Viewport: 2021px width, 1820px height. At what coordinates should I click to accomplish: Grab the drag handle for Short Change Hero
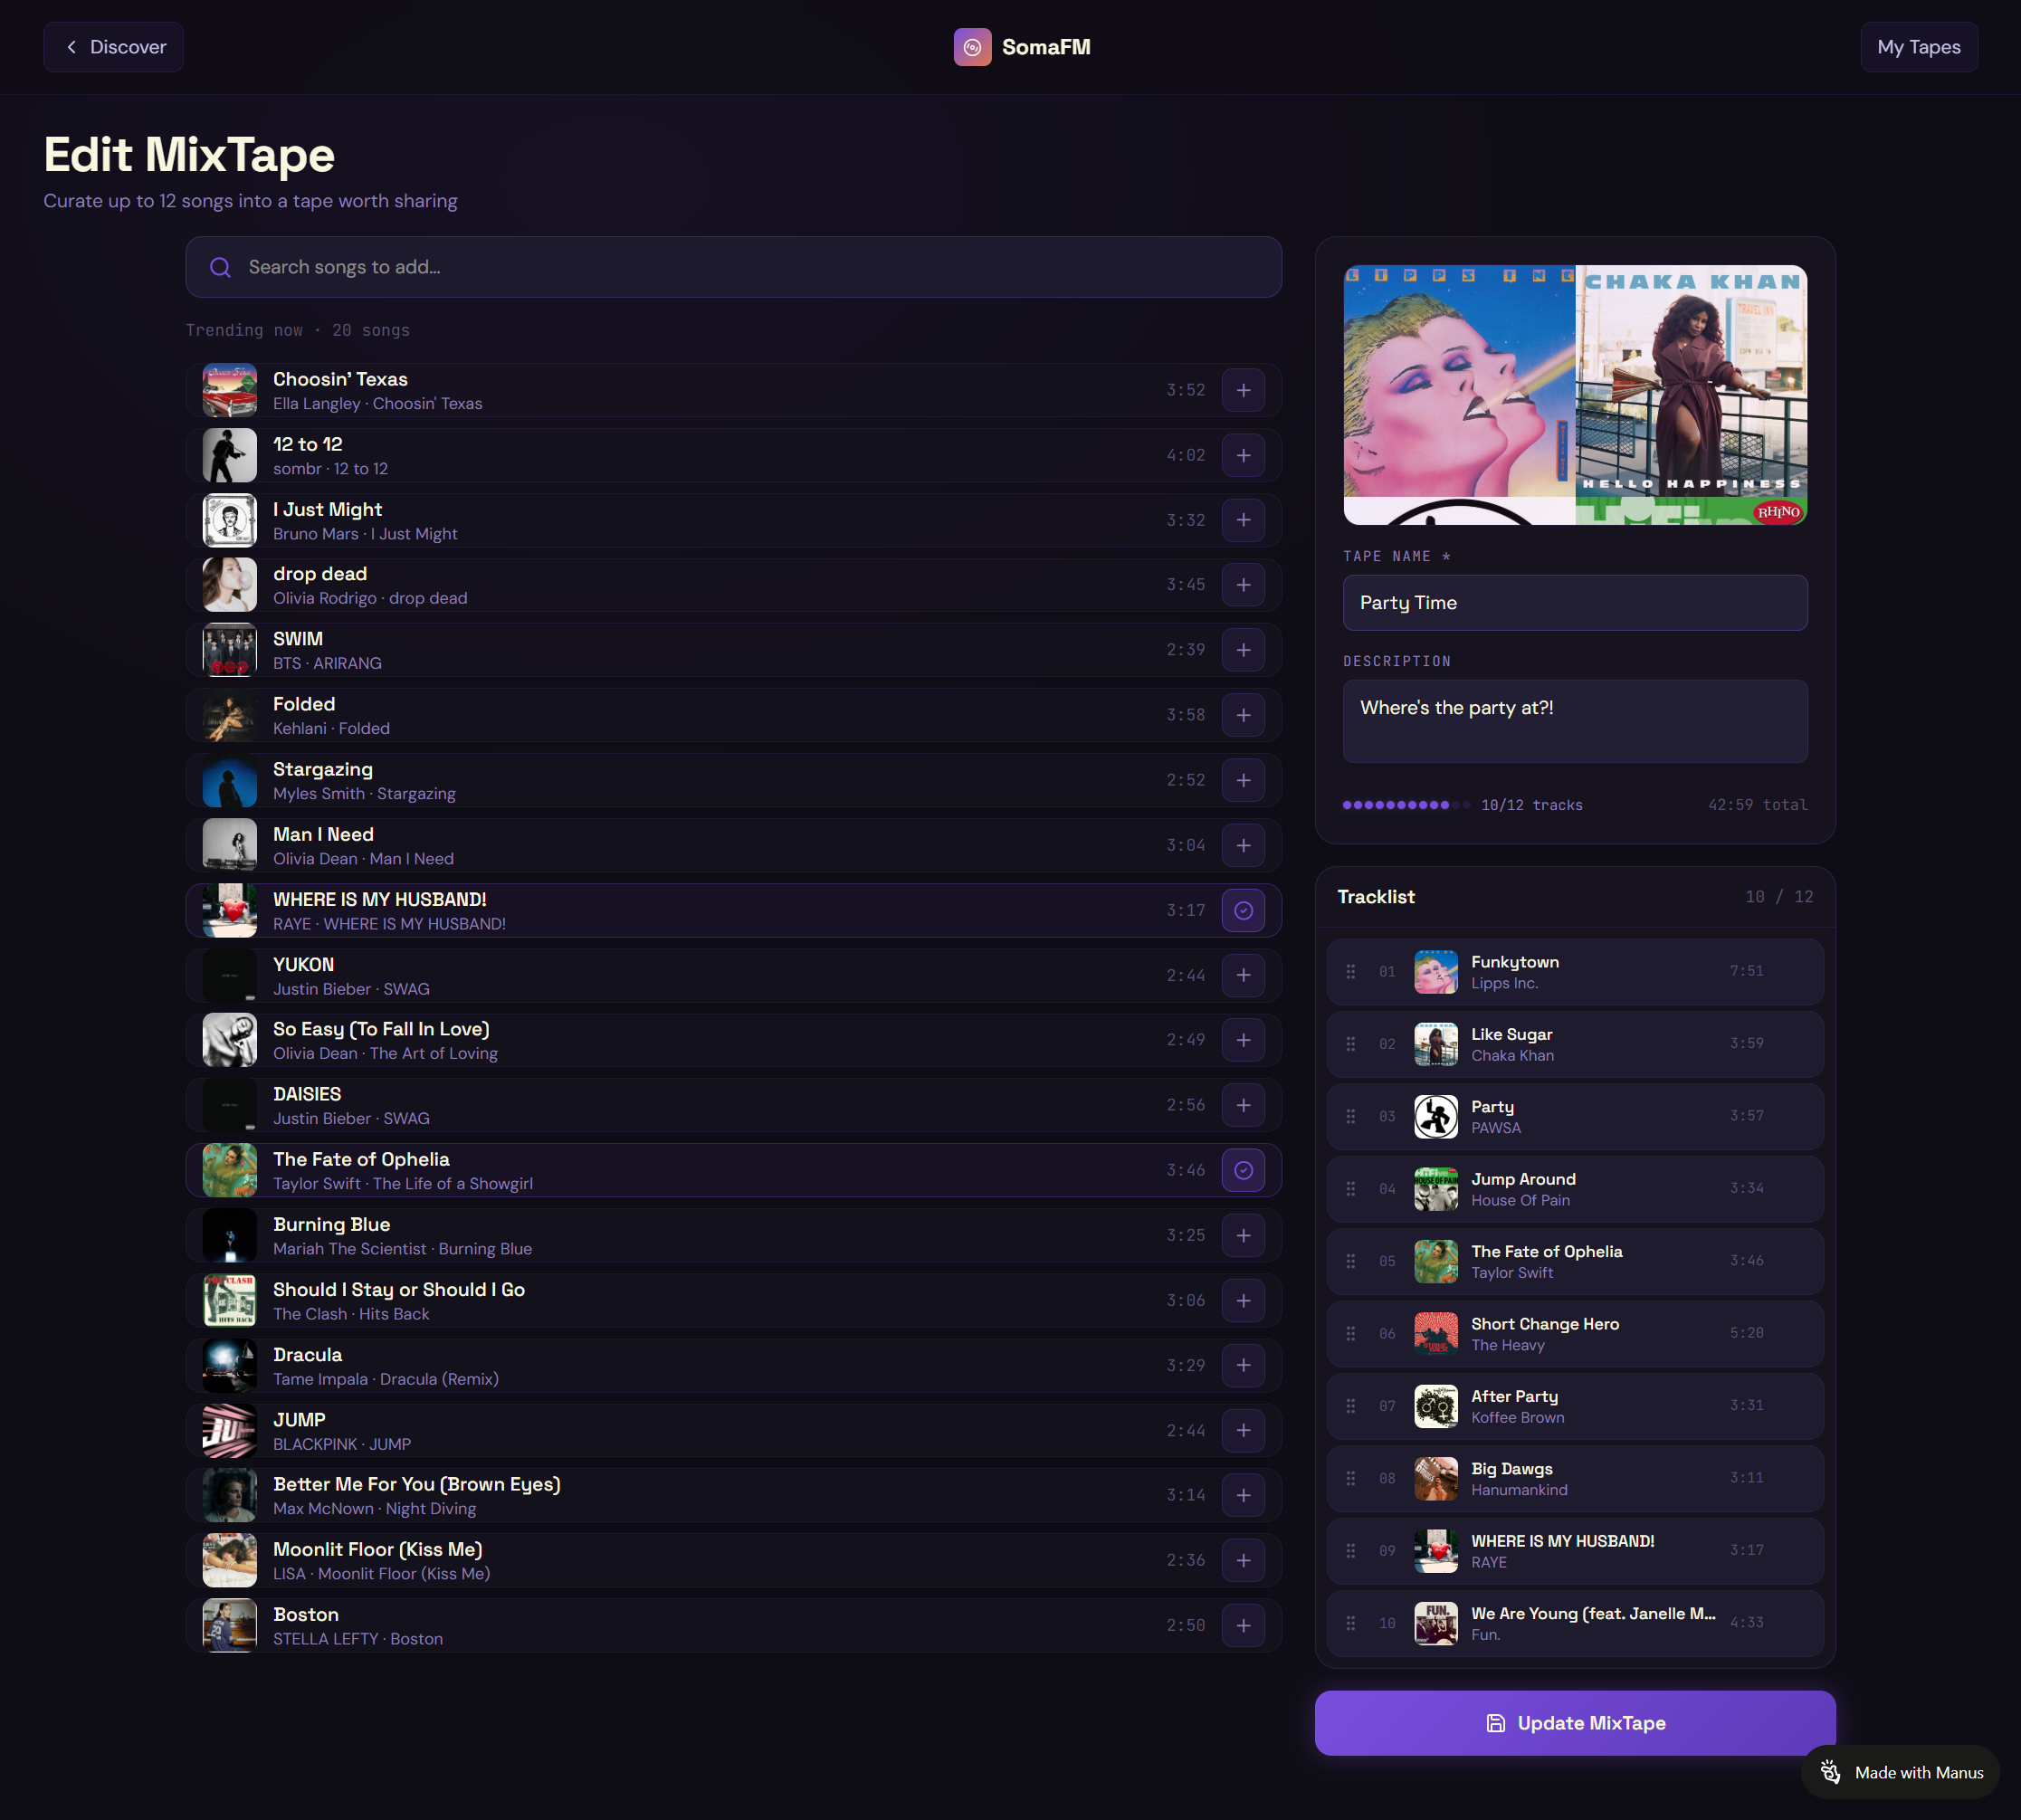pyautogui.click(x=1351, y=1334)
